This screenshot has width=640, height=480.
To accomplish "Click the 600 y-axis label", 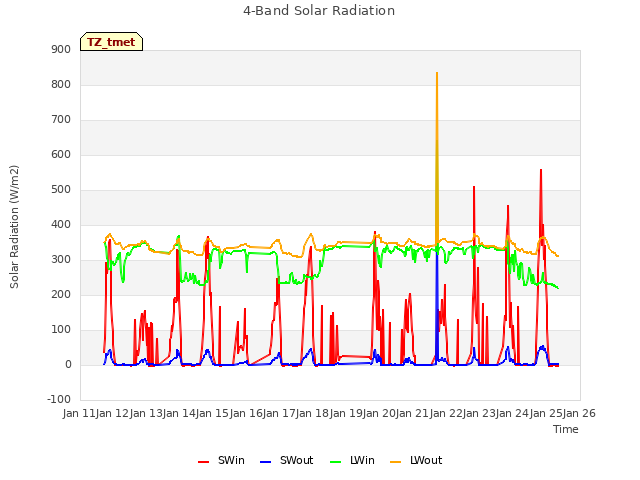I will 61,154.
